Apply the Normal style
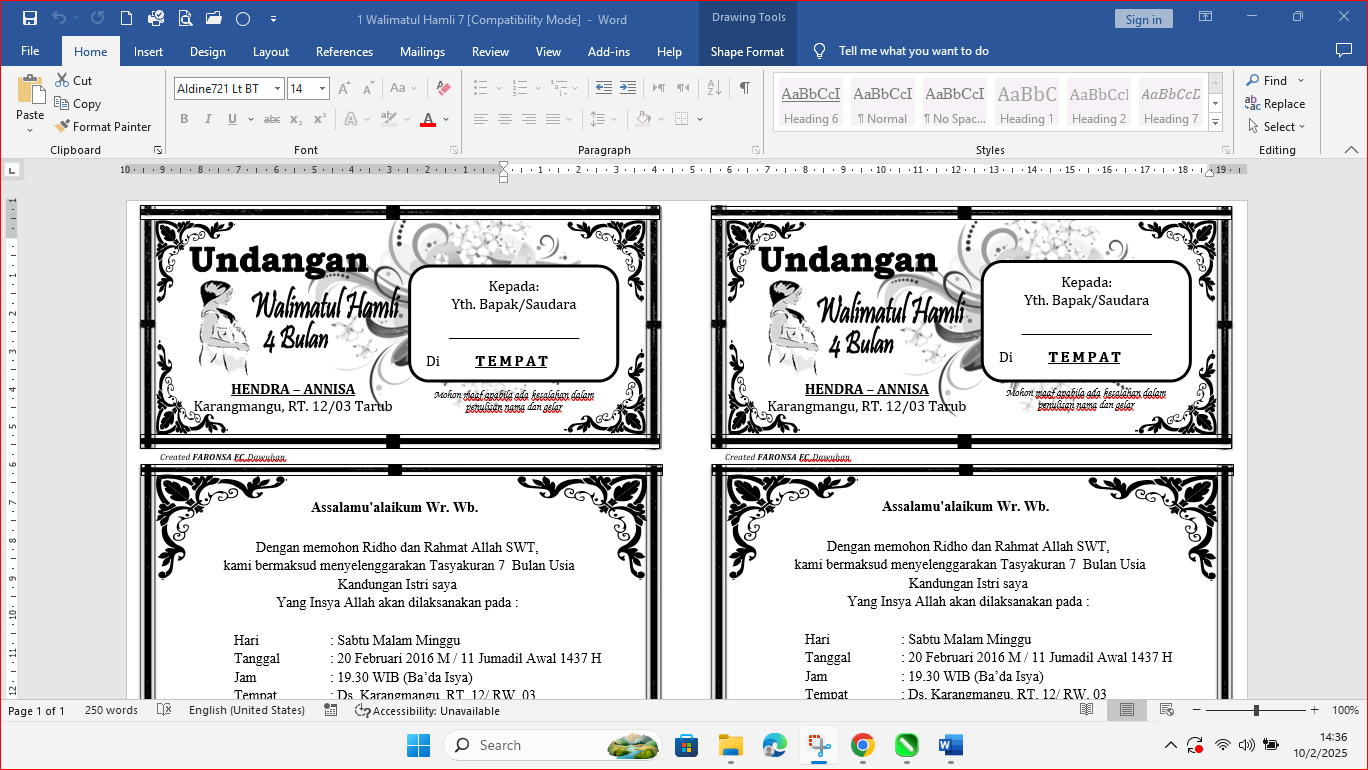Screen dimensions: 1368x770 tap(882, 103)
